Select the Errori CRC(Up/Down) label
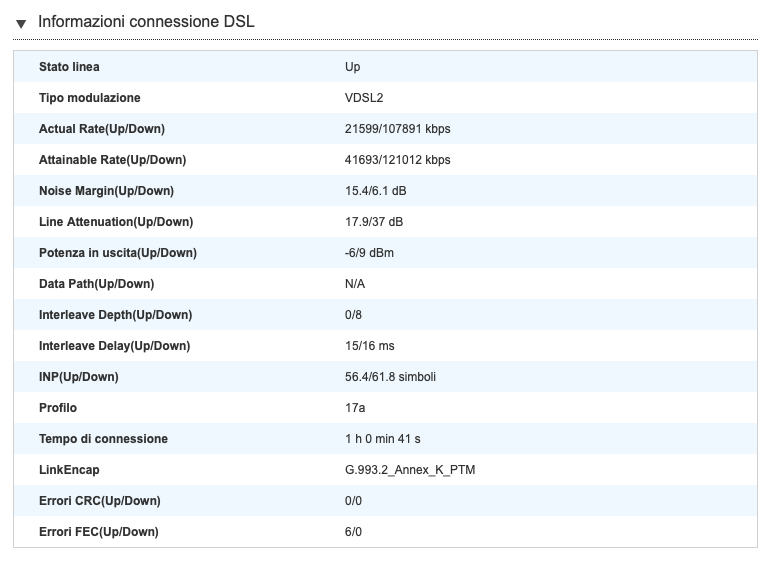The width and height of the screenshot is (777, 572). [x=100, y=501]
